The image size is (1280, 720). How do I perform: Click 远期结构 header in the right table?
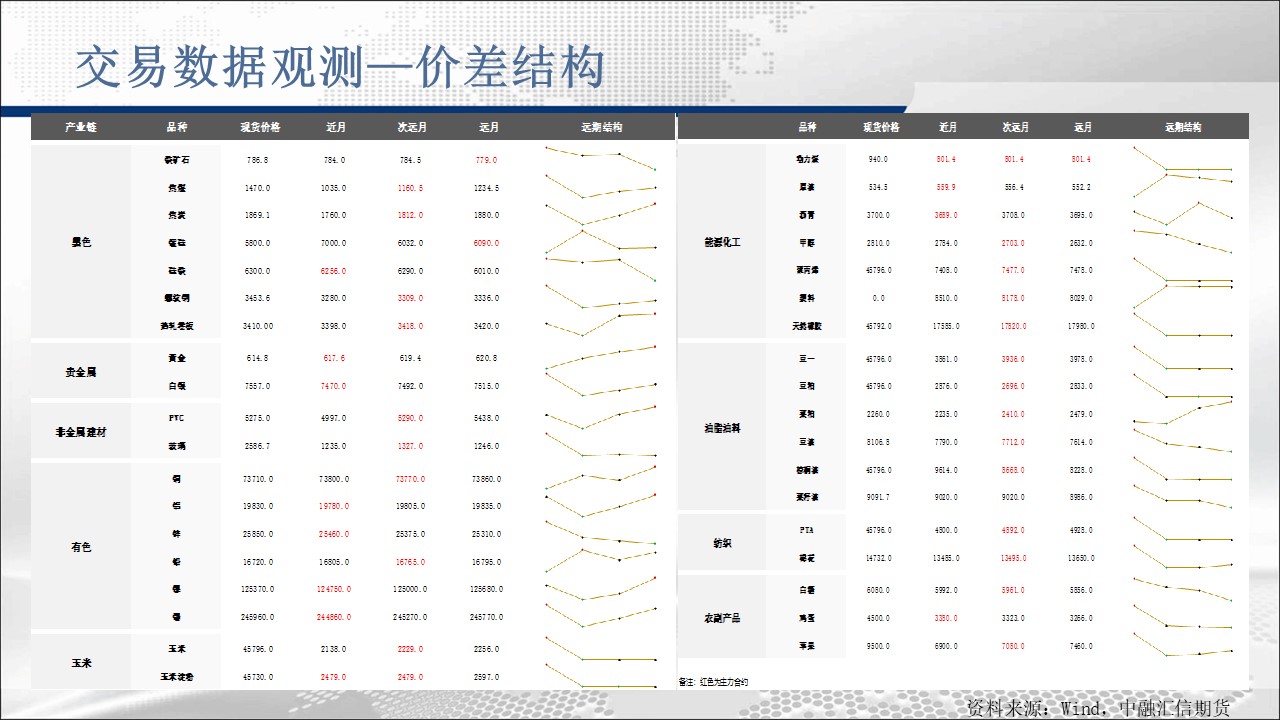point(1183,127)
